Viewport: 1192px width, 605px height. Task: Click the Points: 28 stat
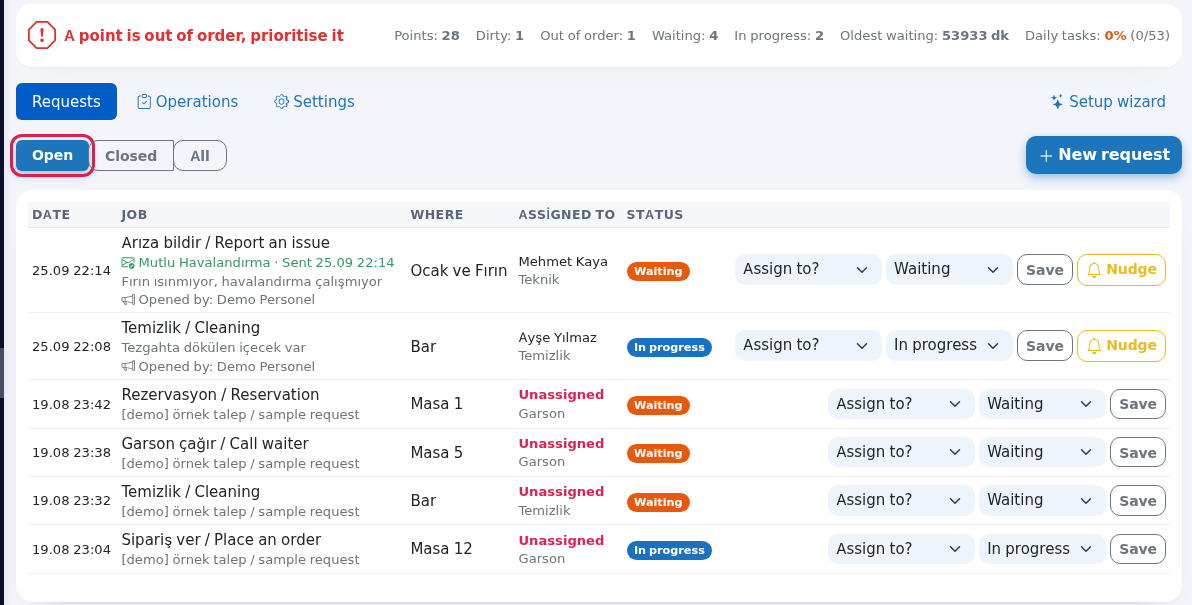point(426,36)
